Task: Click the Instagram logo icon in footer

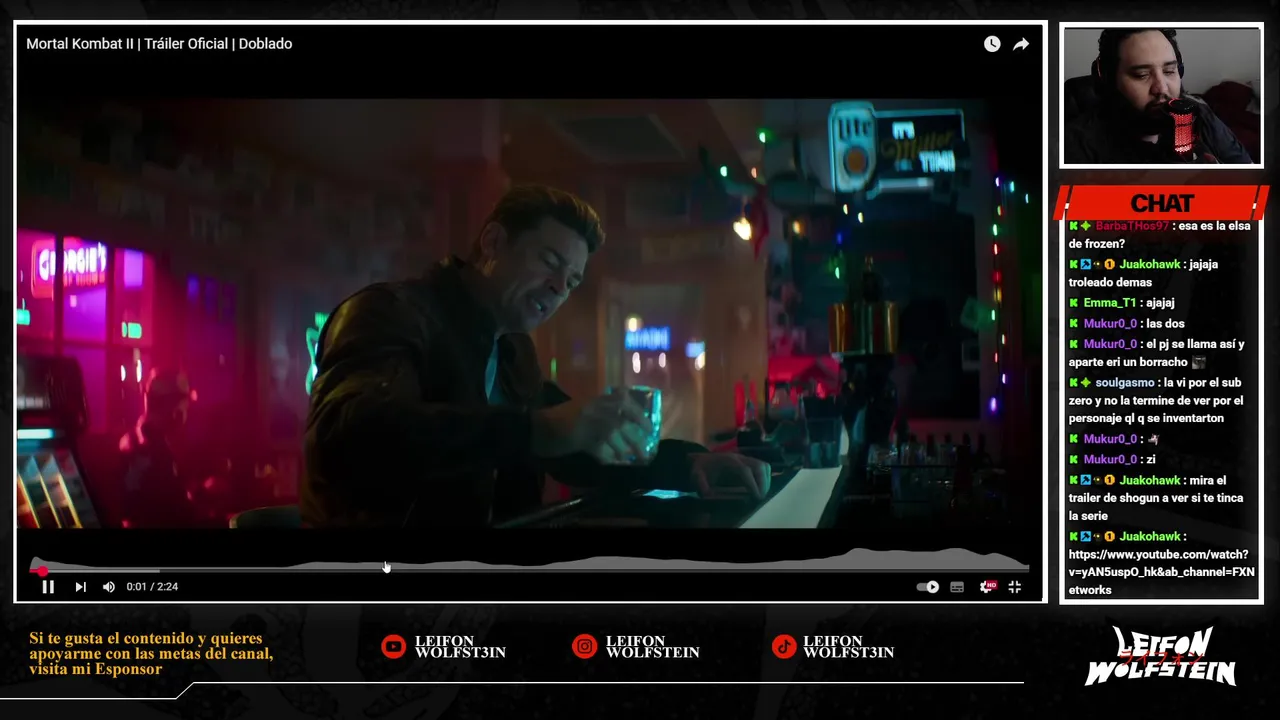Action: click(584, 647)
